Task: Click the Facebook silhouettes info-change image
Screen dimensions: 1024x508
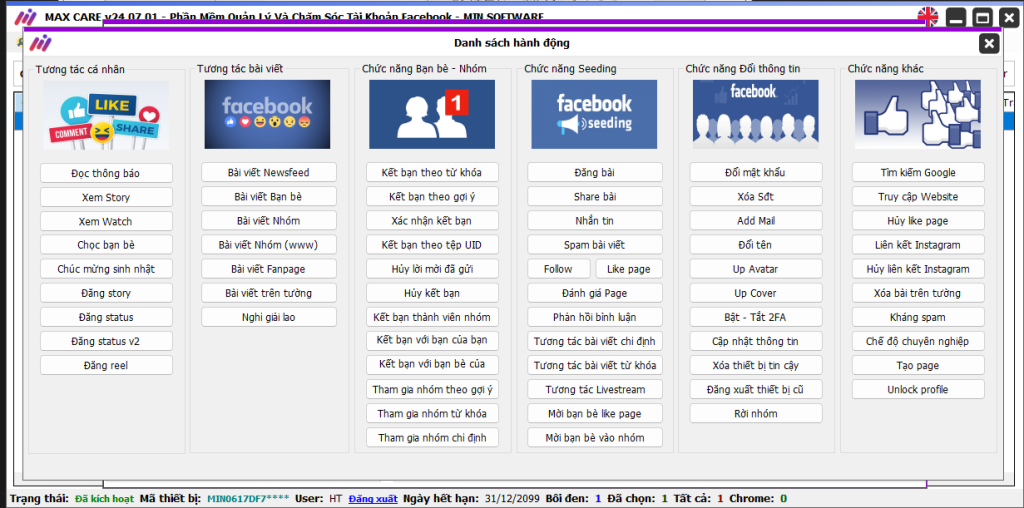Action: tap(756, 114)
